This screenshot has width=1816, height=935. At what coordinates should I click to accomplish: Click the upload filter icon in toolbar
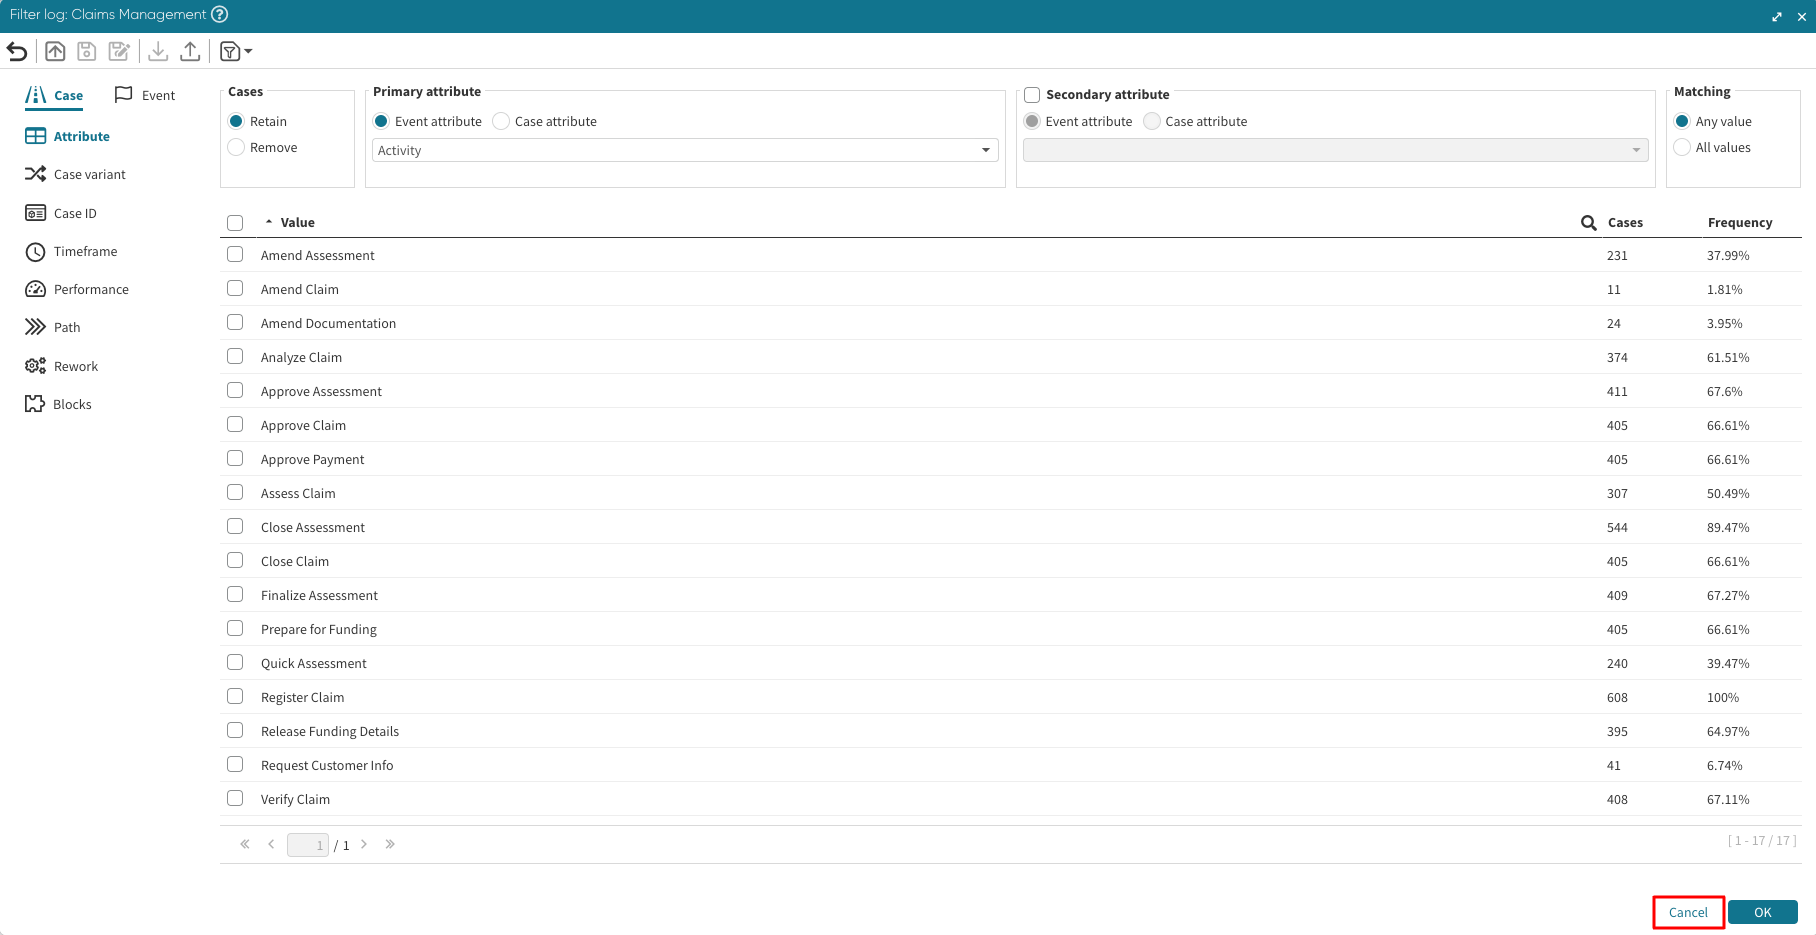pyautogui.click(x=190, y=51)
